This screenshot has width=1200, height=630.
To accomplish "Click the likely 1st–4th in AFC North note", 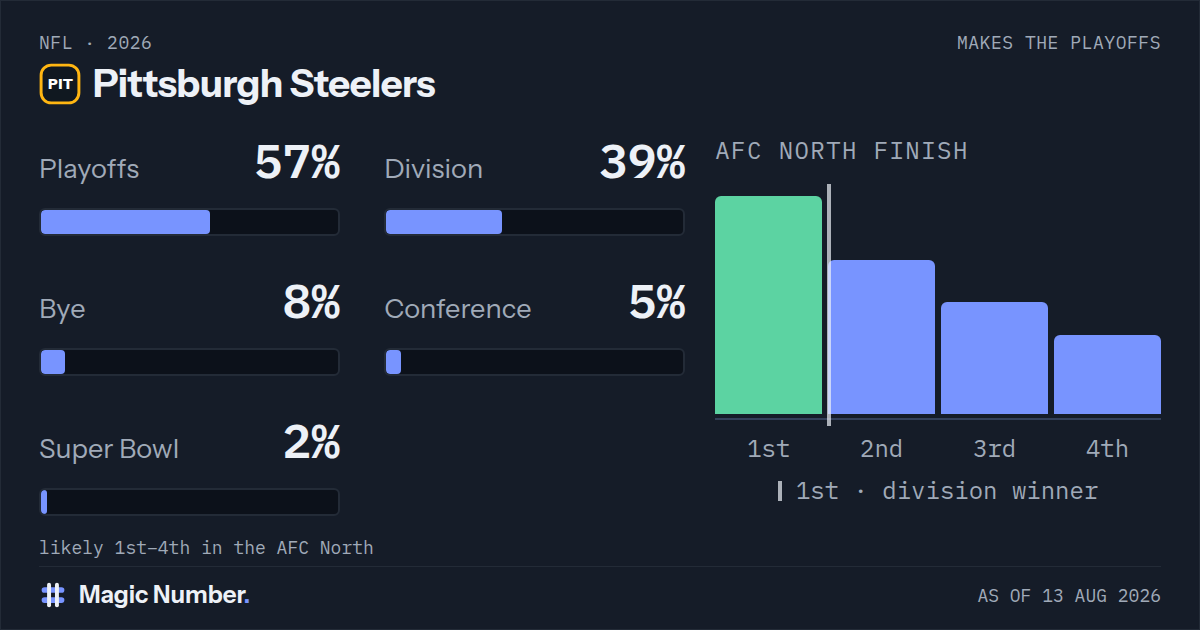I will click(206, 548).
